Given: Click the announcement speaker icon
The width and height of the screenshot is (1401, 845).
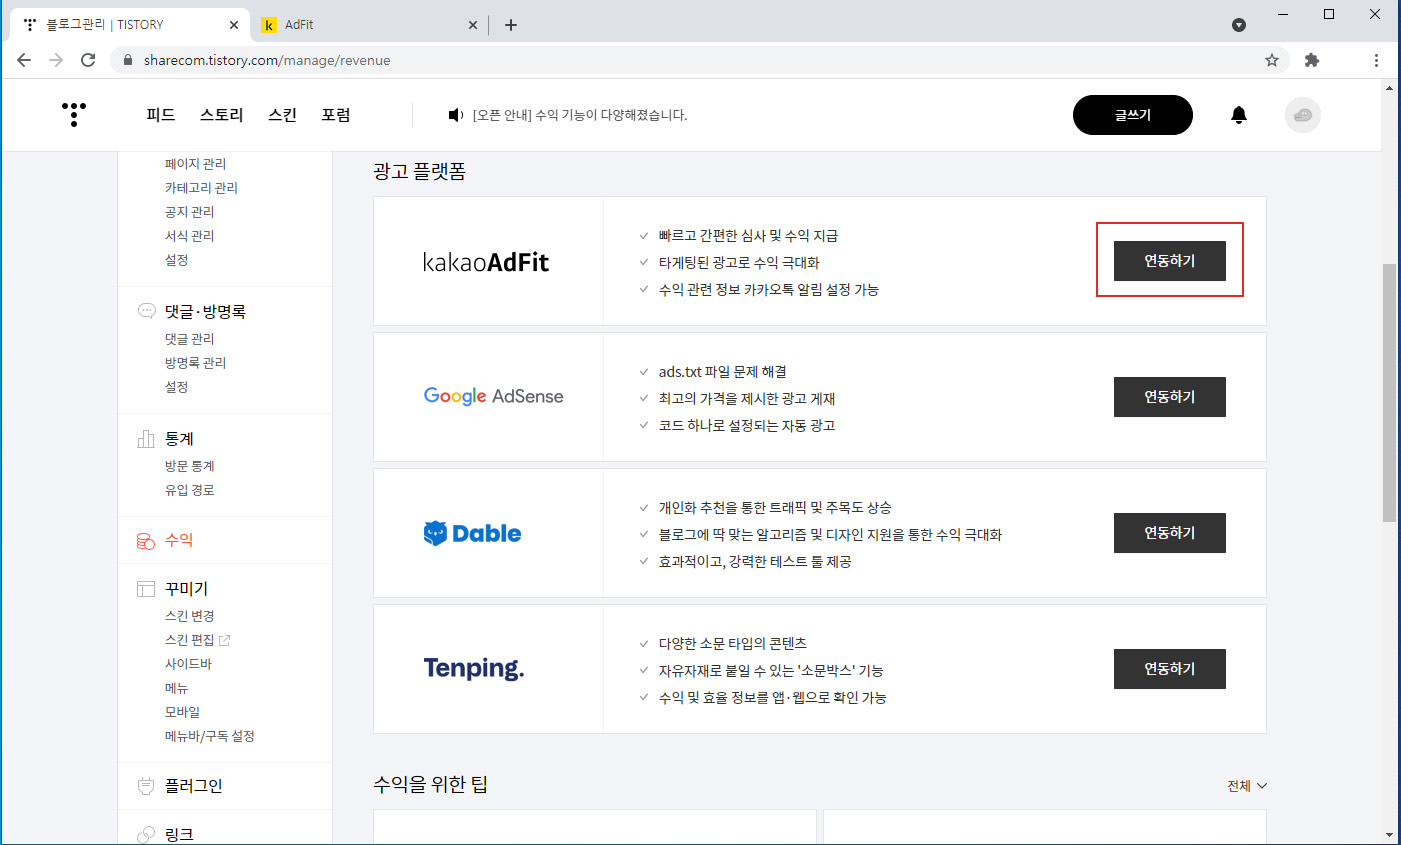Looking at the screenshot, I should click(455, 115).
